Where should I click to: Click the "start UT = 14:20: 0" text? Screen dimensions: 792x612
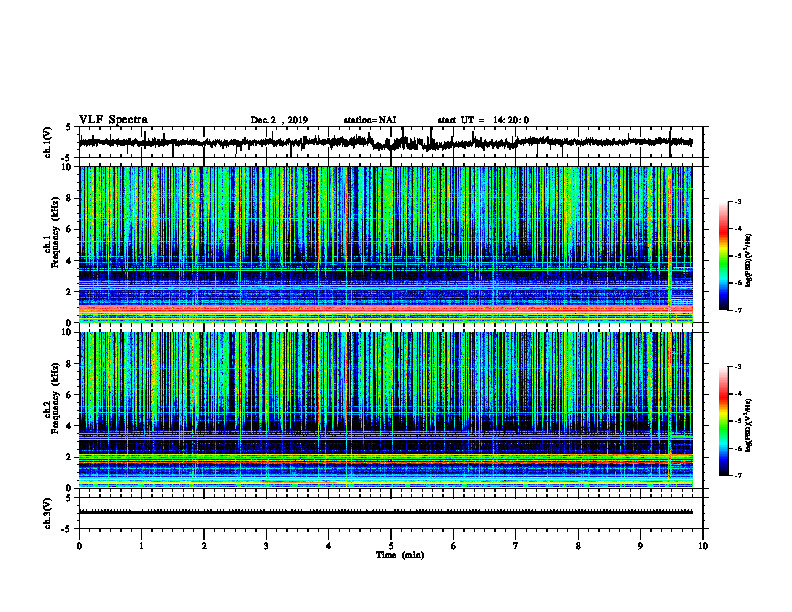click(x=483, y=120)
